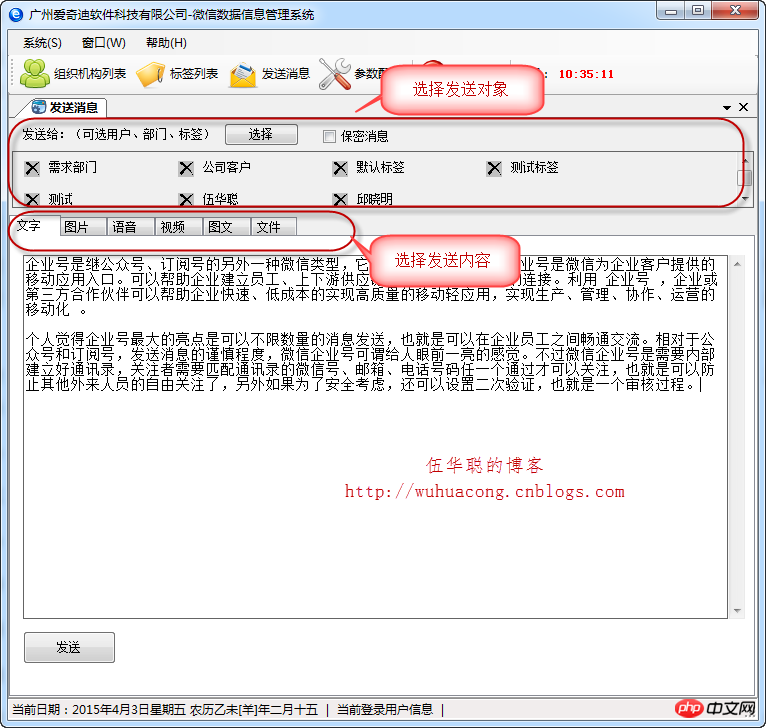
Task: Click inside the message text area
Action: click(375, 437)
